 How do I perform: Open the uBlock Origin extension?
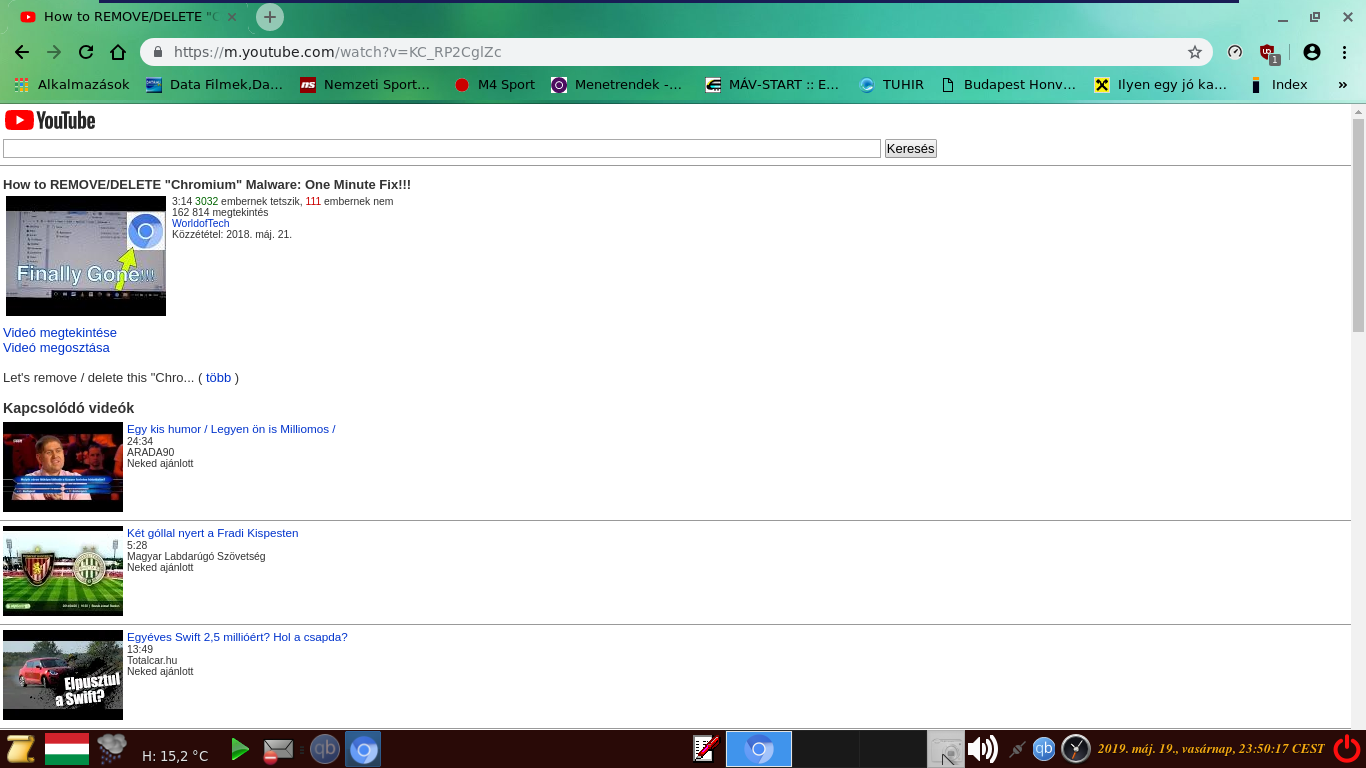point(1268,53)
